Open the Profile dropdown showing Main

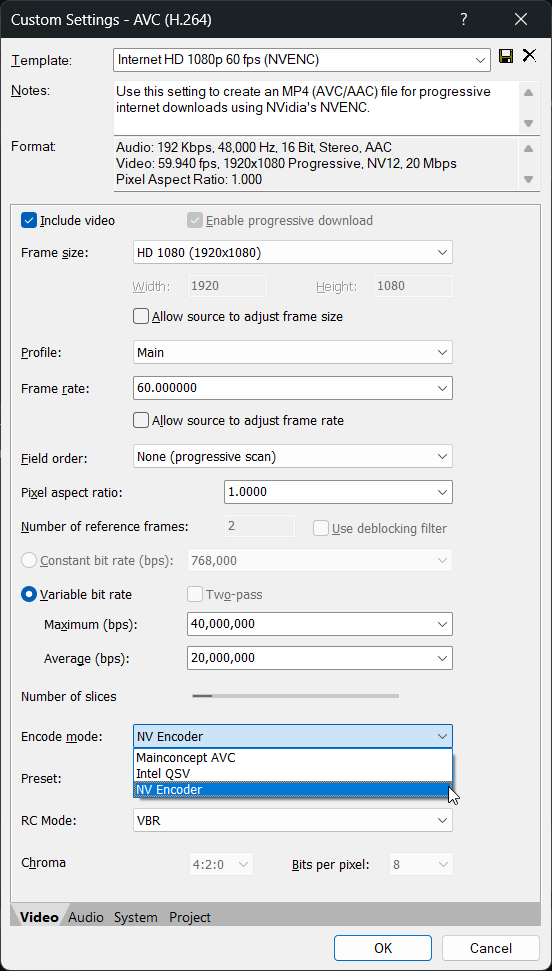pyautogui.click(x=292, y=352)
